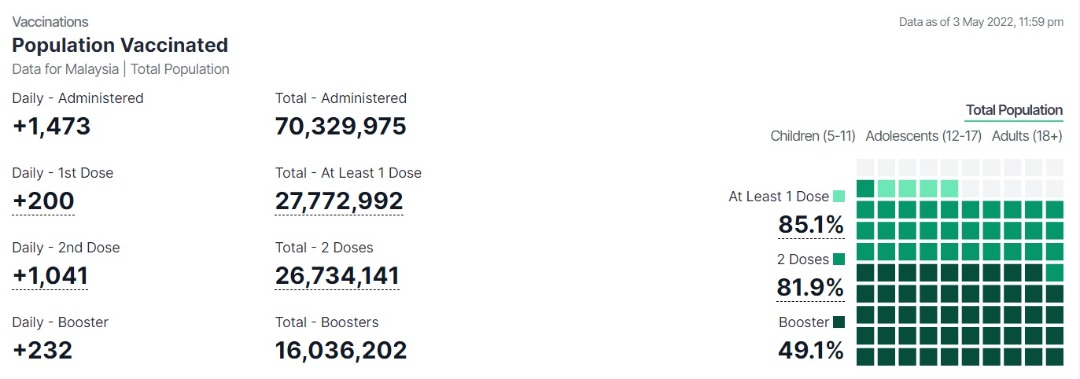
Task: Switch to the Children (5-11) tab
Action: [x=813, y=136]
